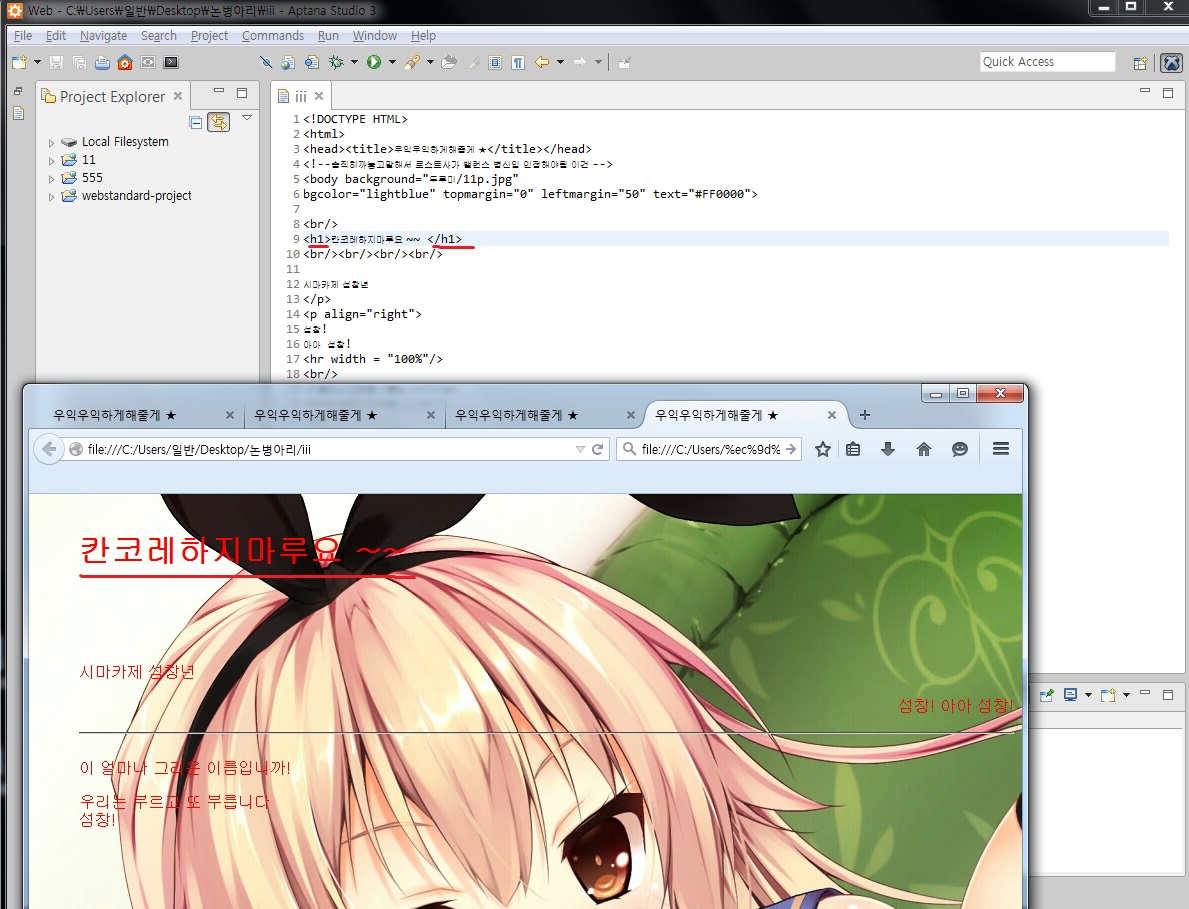The image size is (1189, 909).
Task: Click the open folder toolbar icon
Action: click(449, 62)
